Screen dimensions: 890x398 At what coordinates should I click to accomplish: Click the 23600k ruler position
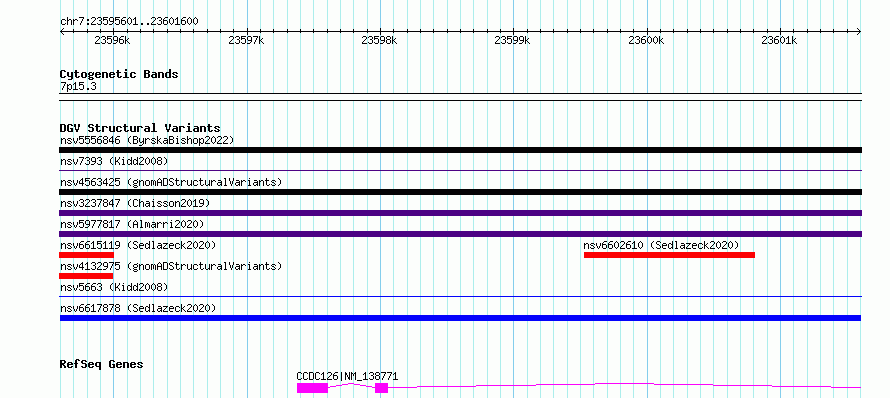[x=646, y=40]
